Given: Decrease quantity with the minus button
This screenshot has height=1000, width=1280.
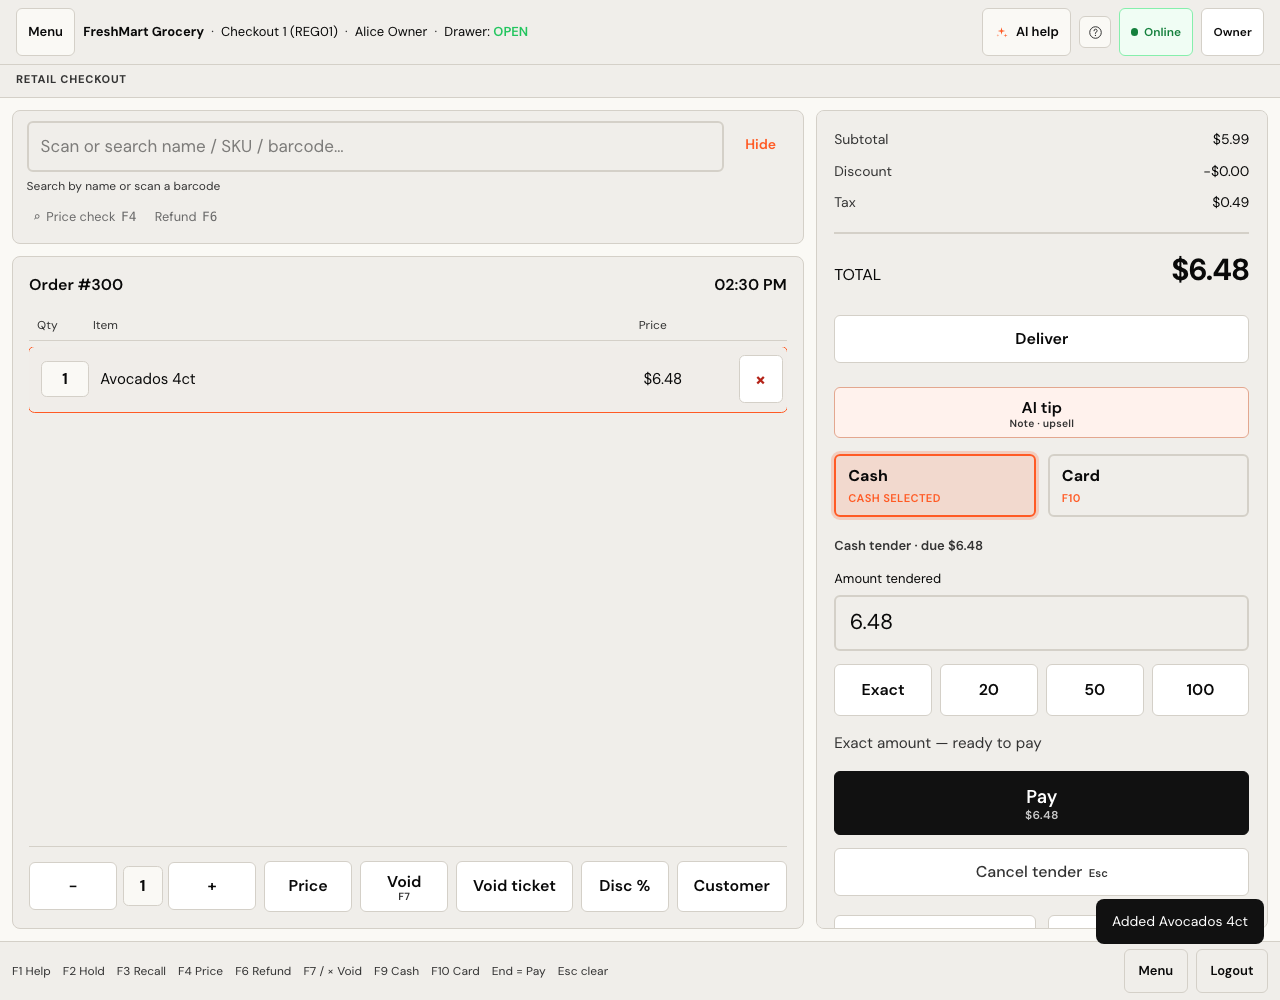Looking at the screenshot, I should click(73, 886).
